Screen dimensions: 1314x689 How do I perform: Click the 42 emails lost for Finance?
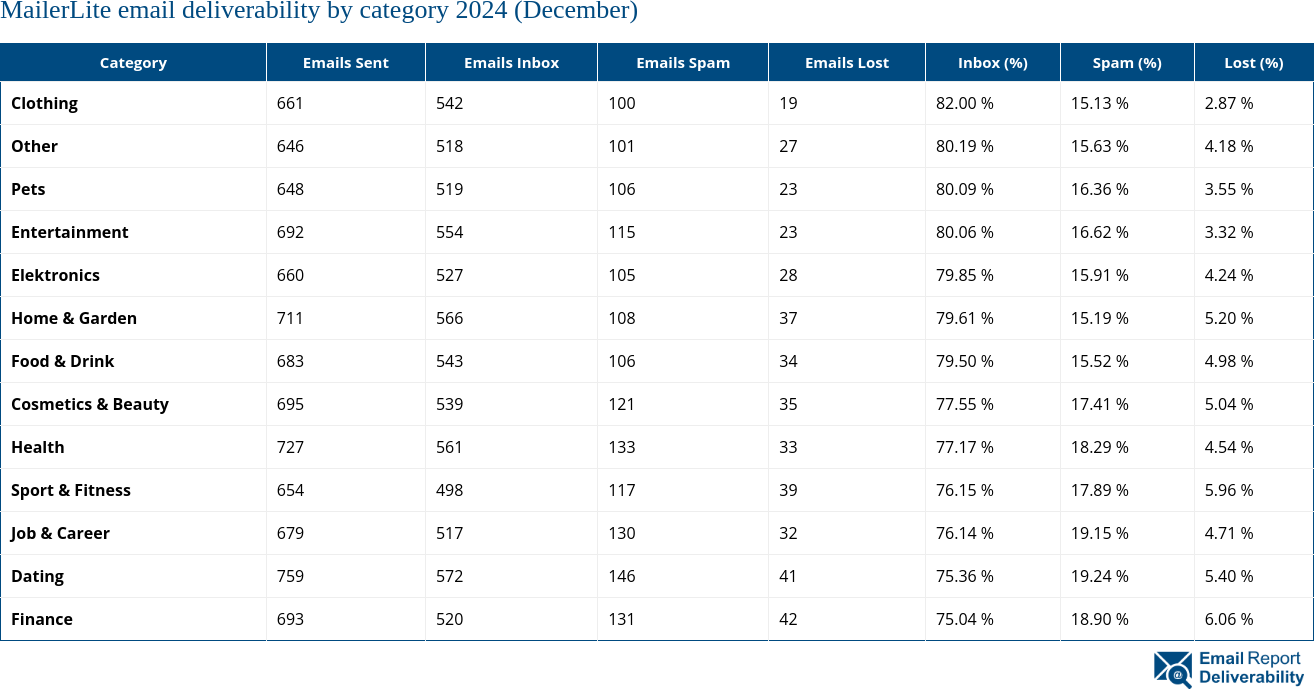pyautogui.click(x=788, y=619)
